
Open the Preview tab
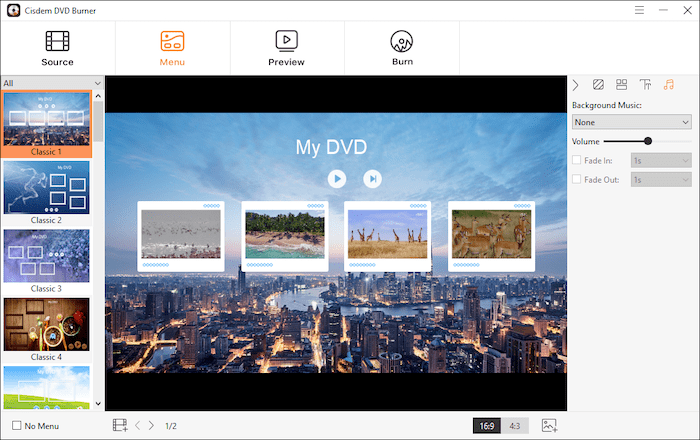pyautogui.click(x=287, y=48)
